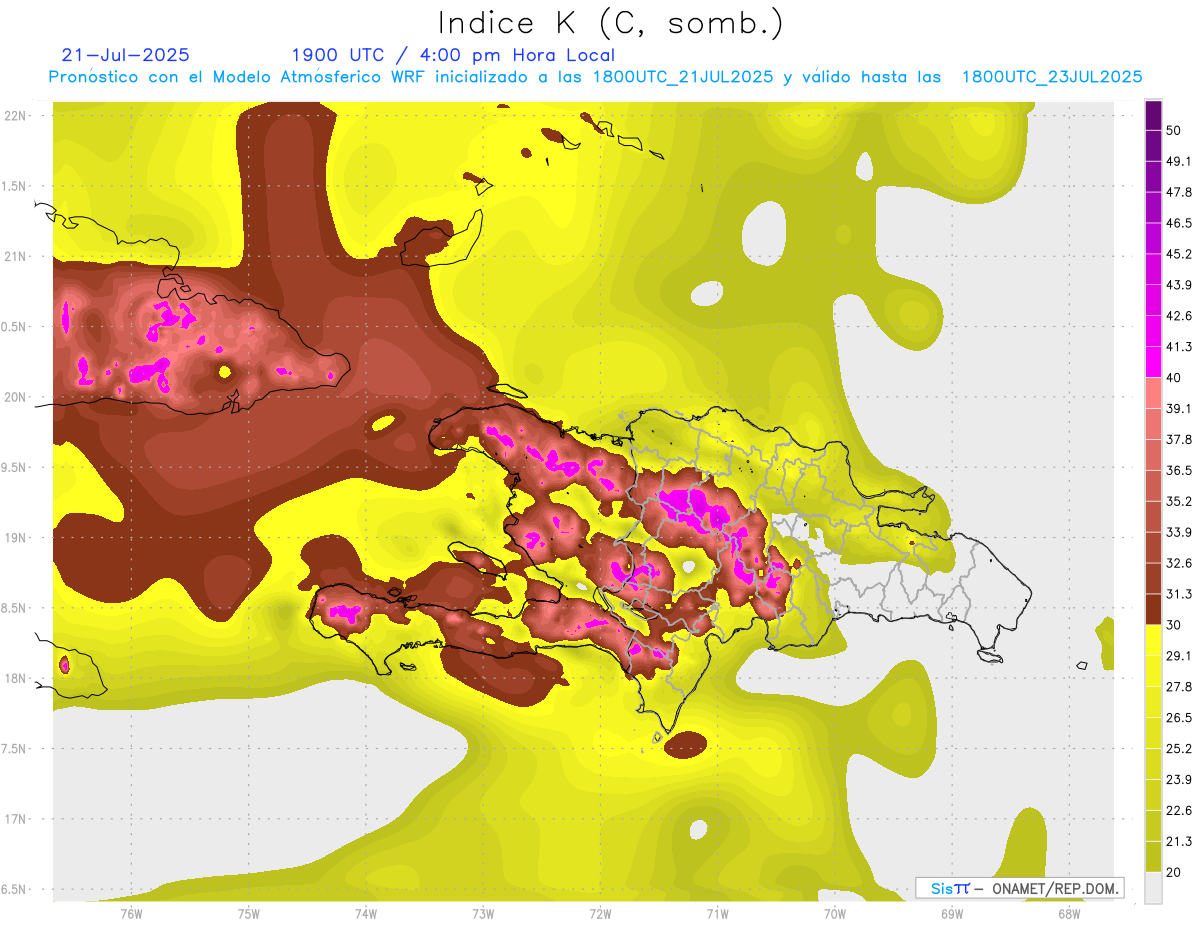This screenshot has height=927, width=1200.
Task: Click the colorbar value '47.8'
Action: (1178, 192)
